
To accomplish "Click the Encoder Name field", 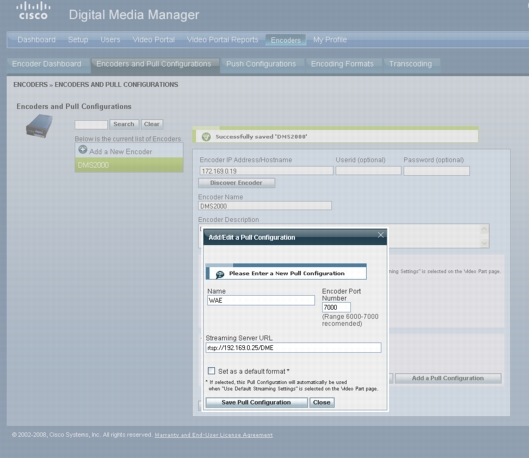I will pos(265,206).
